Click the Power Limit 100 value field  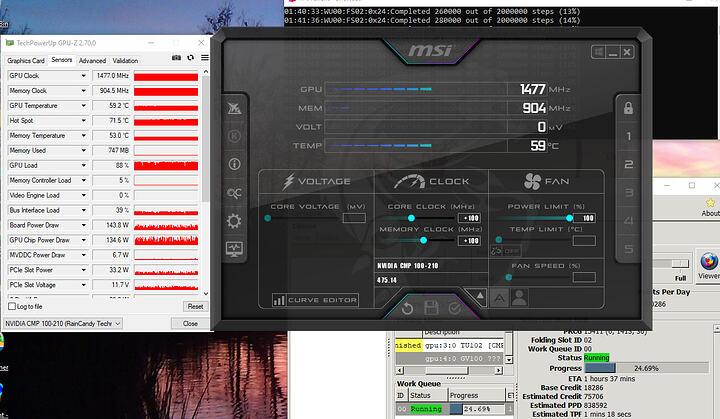(584, 218)
